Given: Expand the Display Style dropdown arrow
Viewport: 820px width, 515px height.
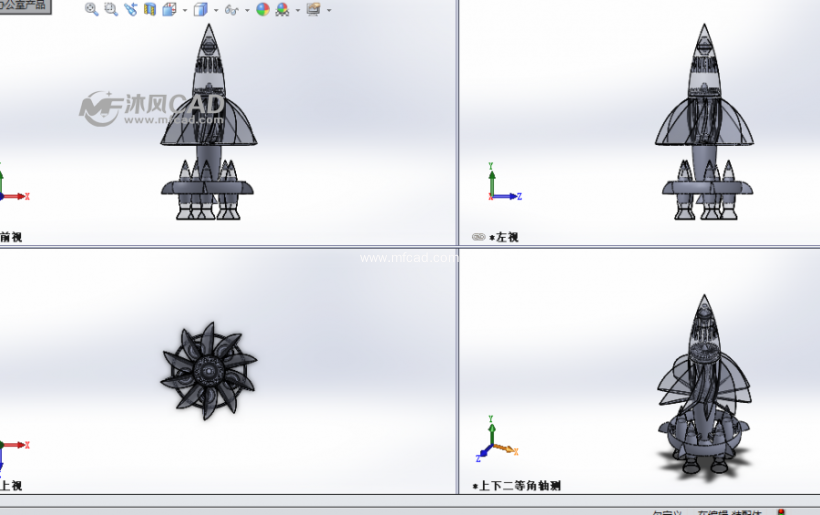Looking at the screenshot, I should (x=216, y=10).
